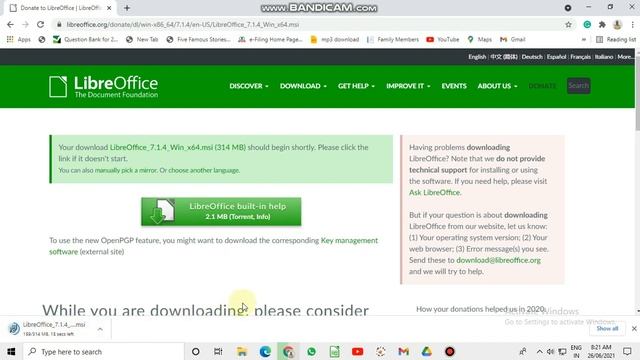Switch site language to English
This screenshot has width=640, height=360.
click(477, 57)
